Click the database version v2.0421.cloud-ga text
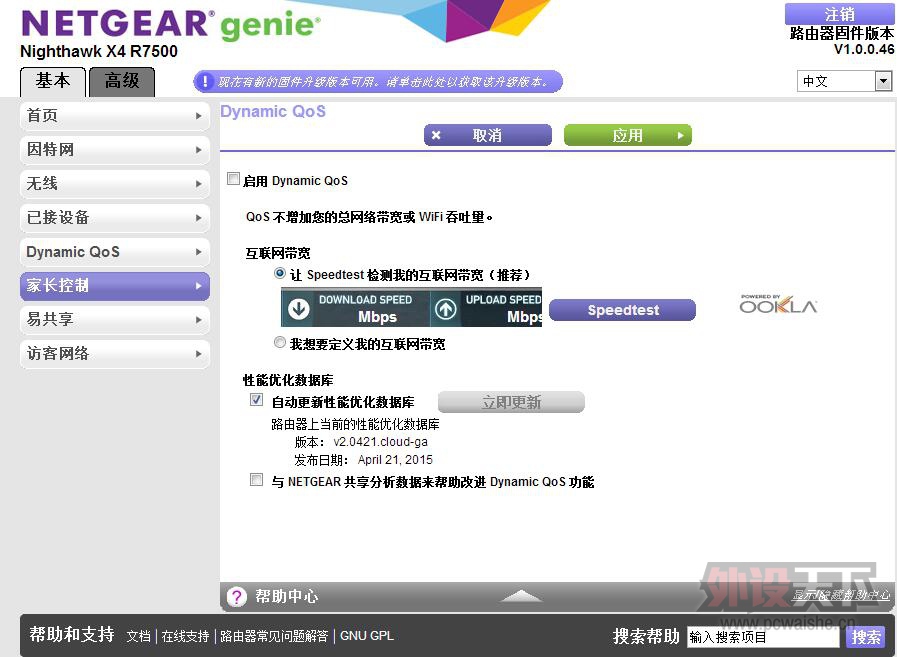The height and width of the screenshot is (657, 897). coord(380,442)
